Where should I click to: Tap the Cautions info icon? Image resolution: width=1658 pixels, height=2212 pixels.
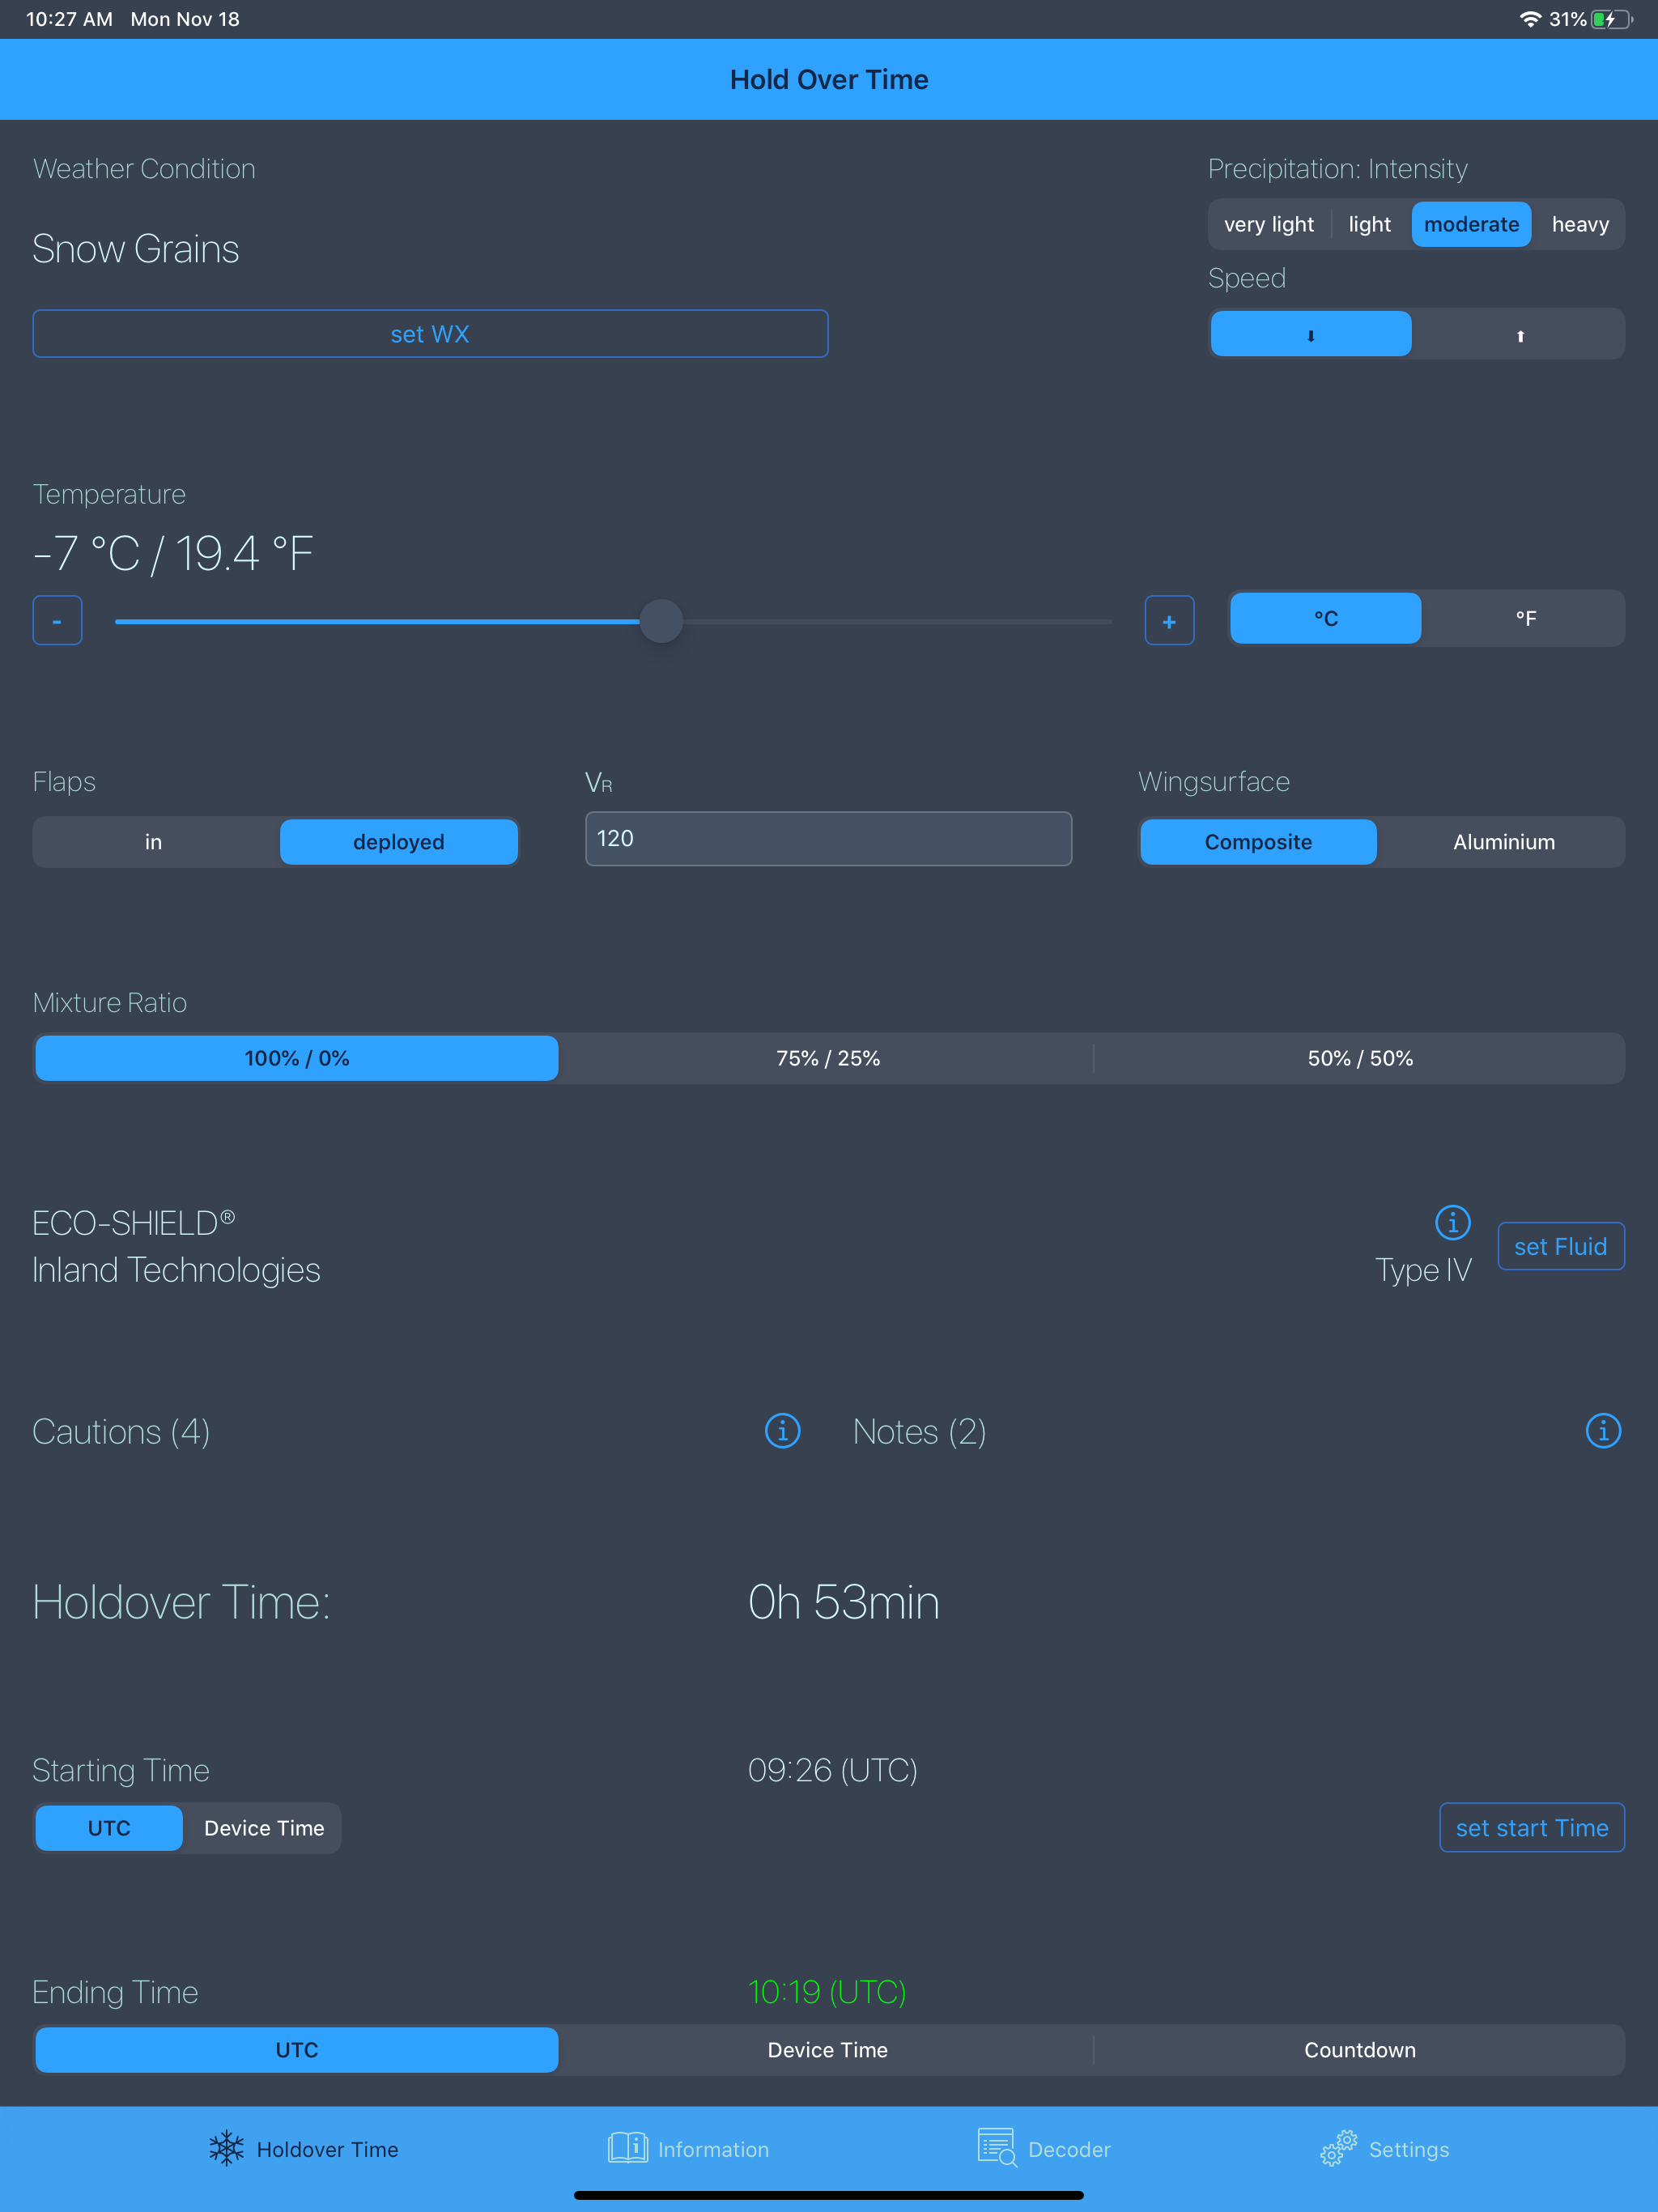click(x=782, y=1430)
